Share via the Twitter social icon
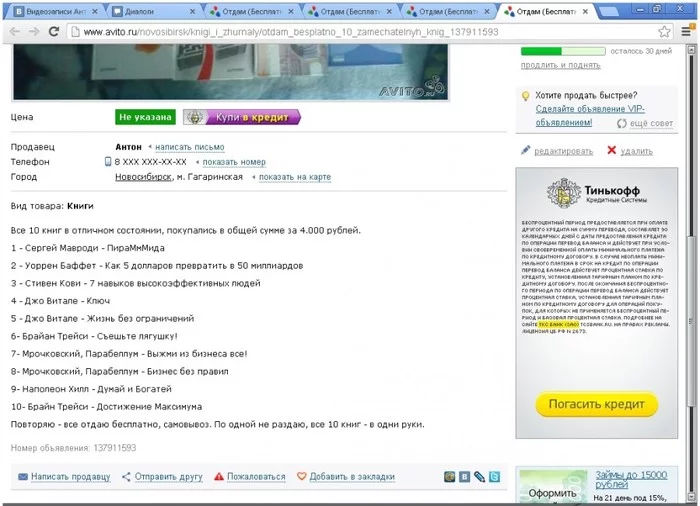This screenshot has height=506, width=700. (494, 477)
